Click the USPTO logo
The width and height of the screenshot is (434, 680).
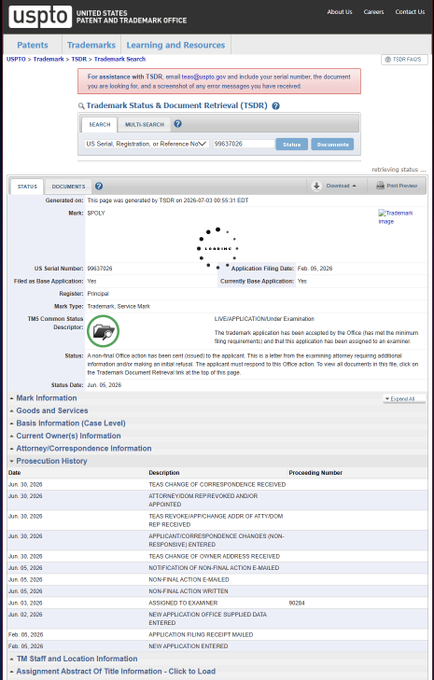click(40, 16)
